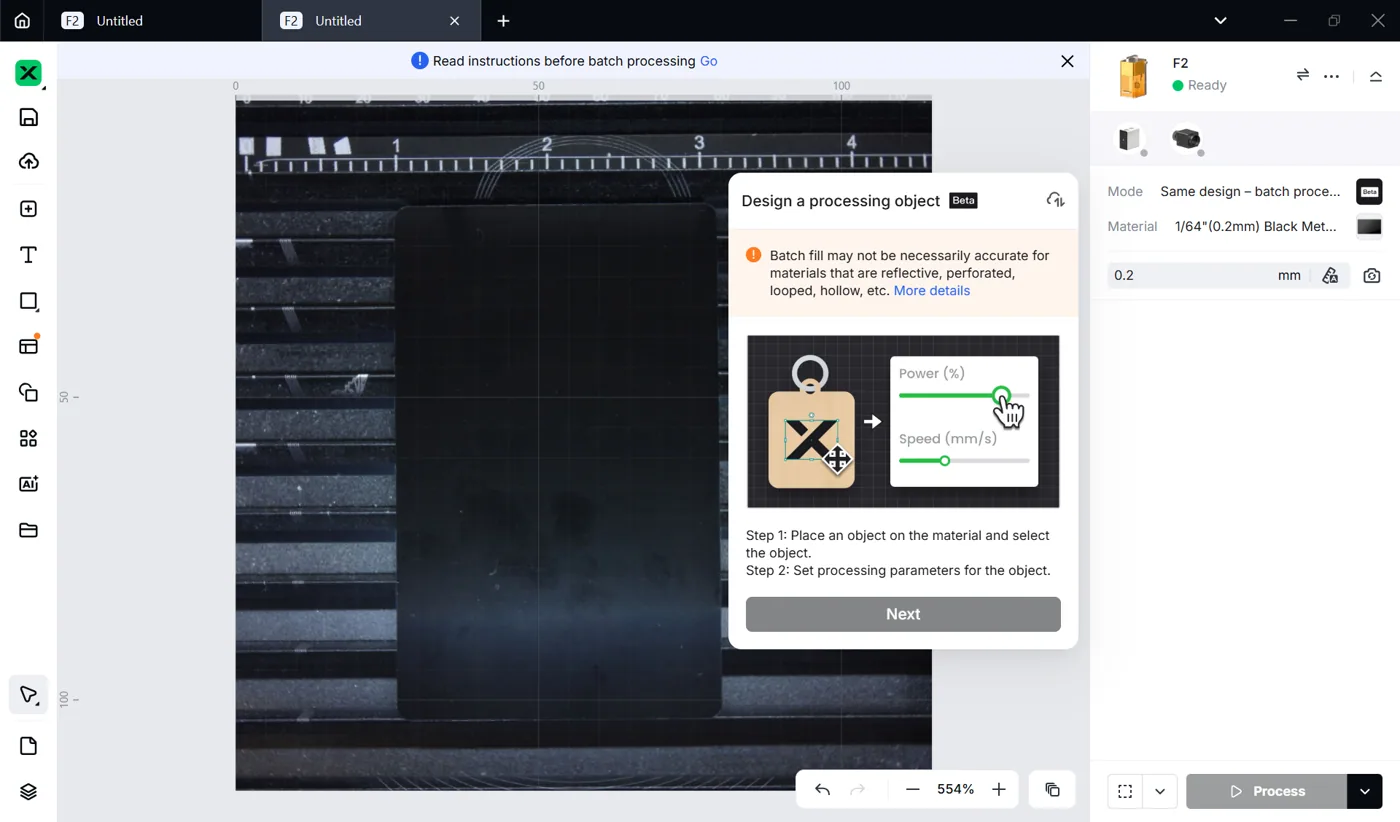The height and width of the screenshot is (822, 1400).
Task: Click the Undo arrow
Action: (822, 790)
